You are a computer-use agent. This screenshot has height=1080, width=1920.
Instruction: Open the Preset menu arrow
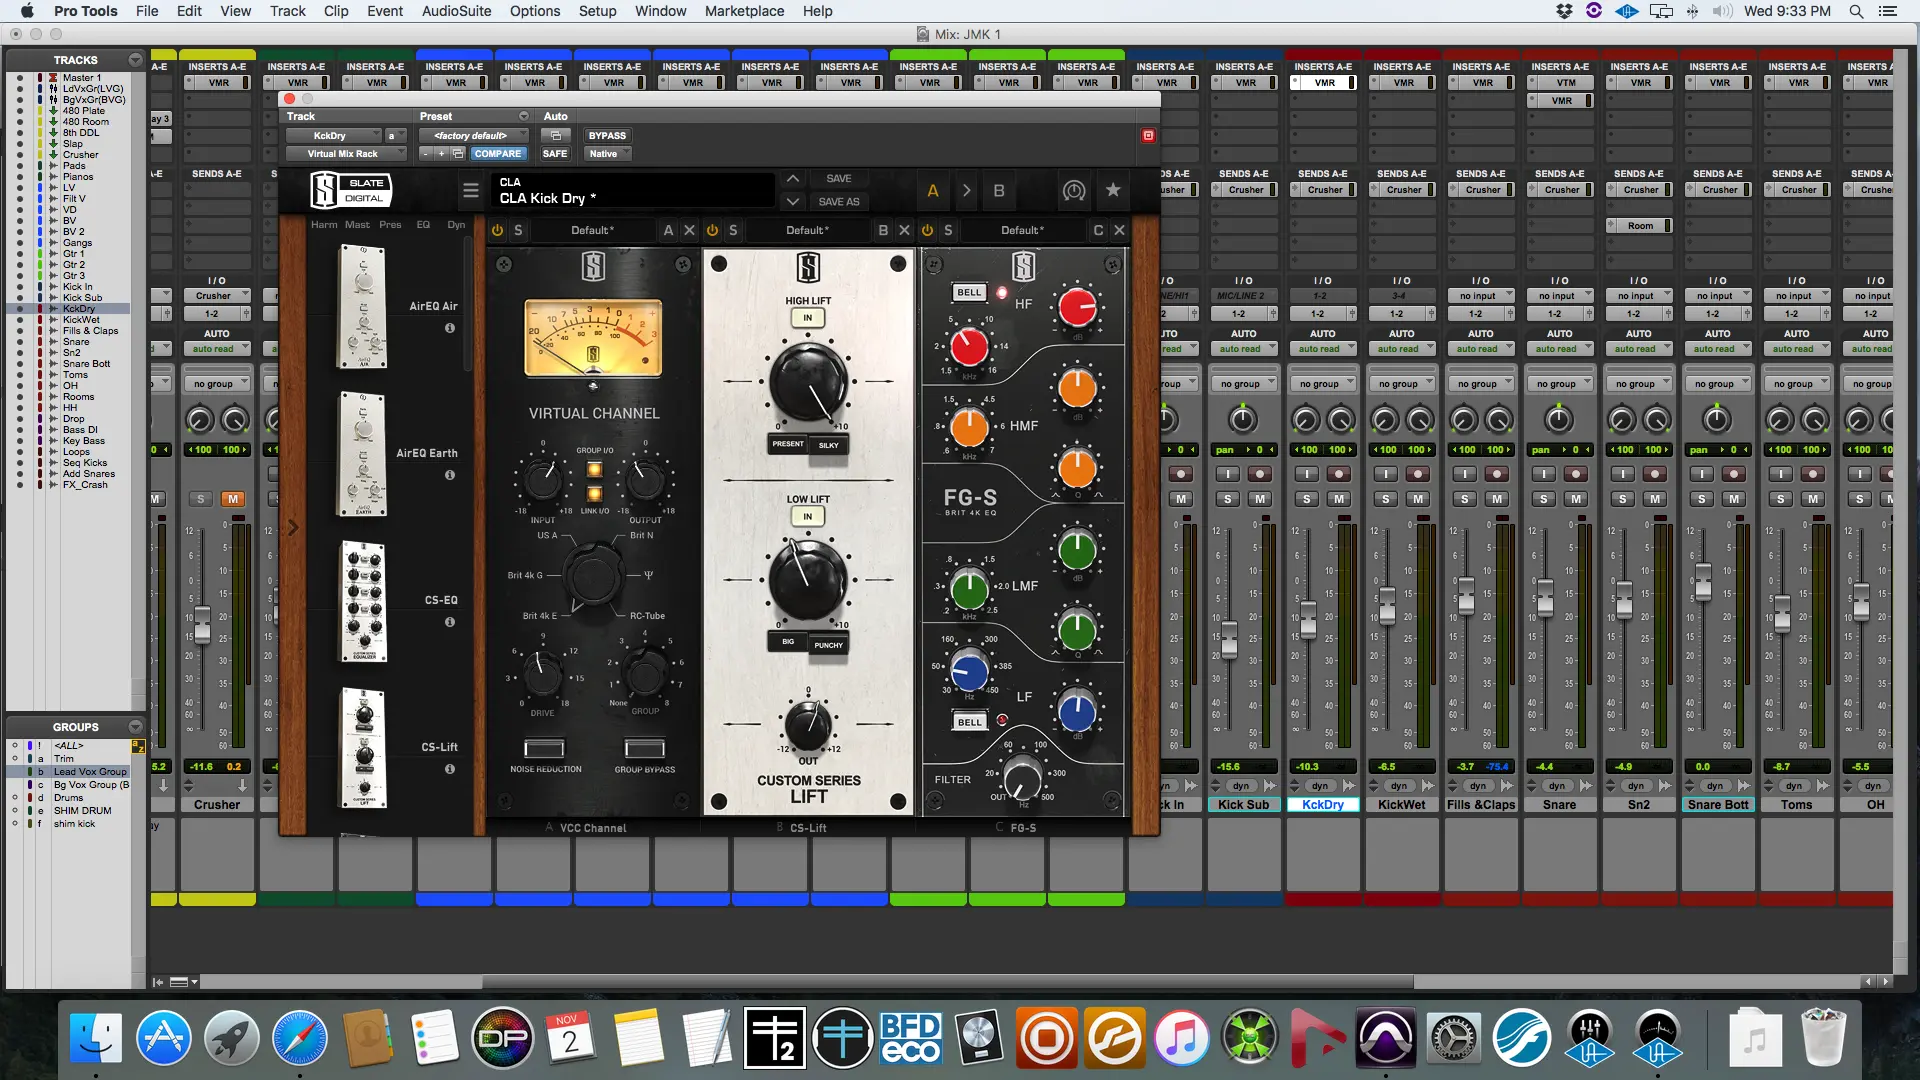point(523,116)
